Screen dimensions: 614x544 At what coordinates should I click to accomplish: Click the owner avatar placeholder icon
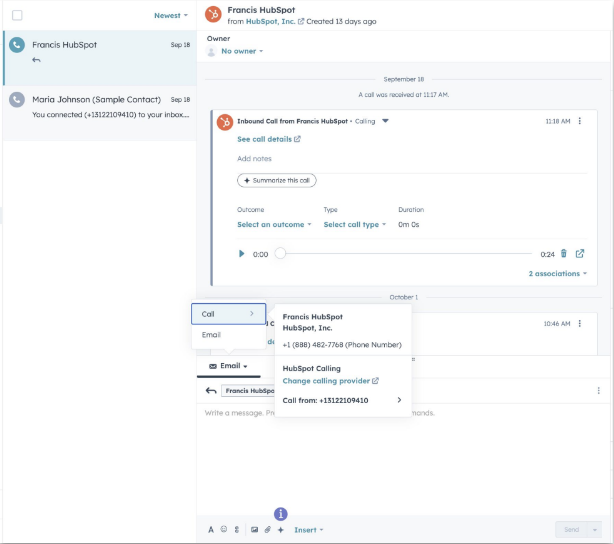211,51
